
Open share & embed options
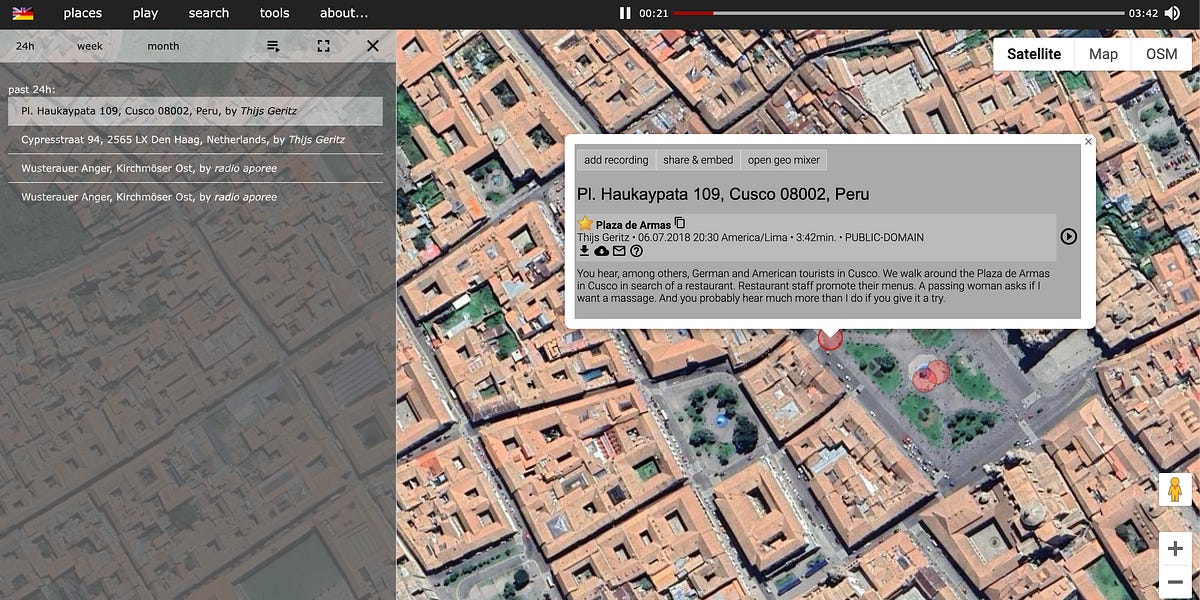tap(698, 160)
